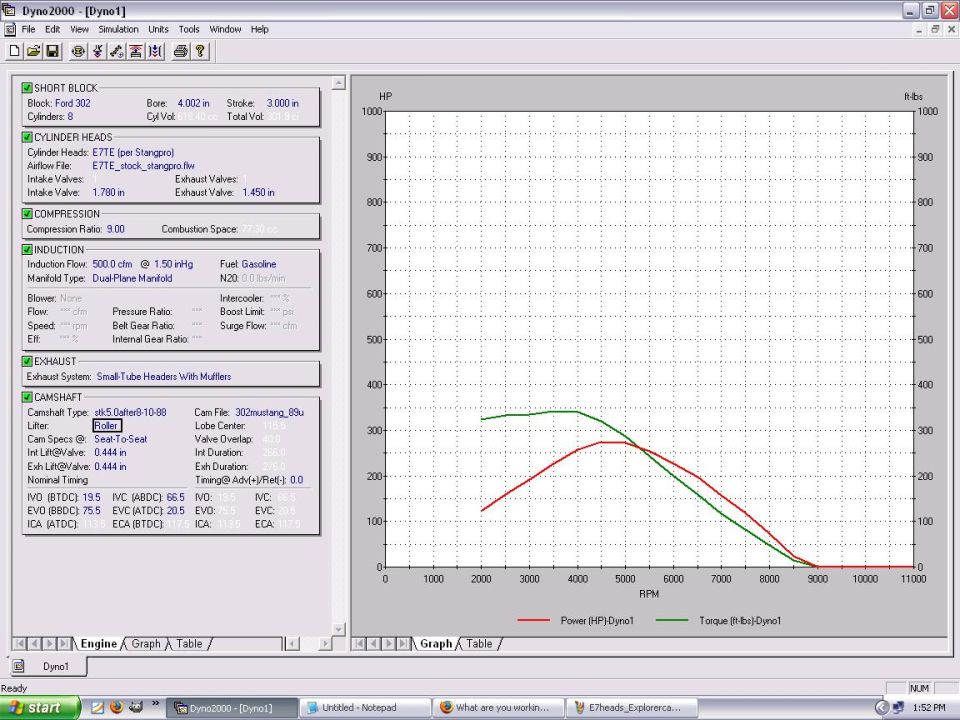This screenshot has width=960, height=720.
Task: Open the File menu
Action: click(28, 29)
